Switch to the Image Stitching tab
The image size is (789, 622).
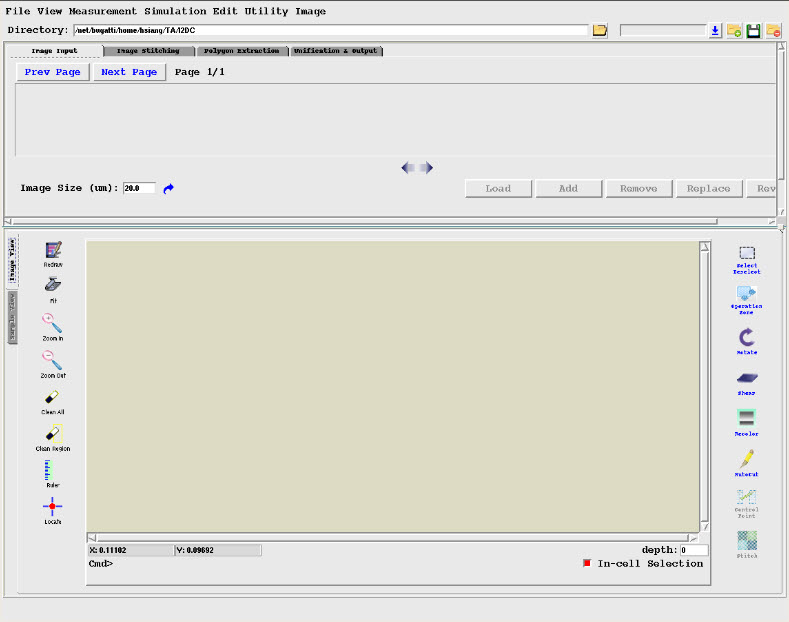pyautogui.click(x=147, y=50)
